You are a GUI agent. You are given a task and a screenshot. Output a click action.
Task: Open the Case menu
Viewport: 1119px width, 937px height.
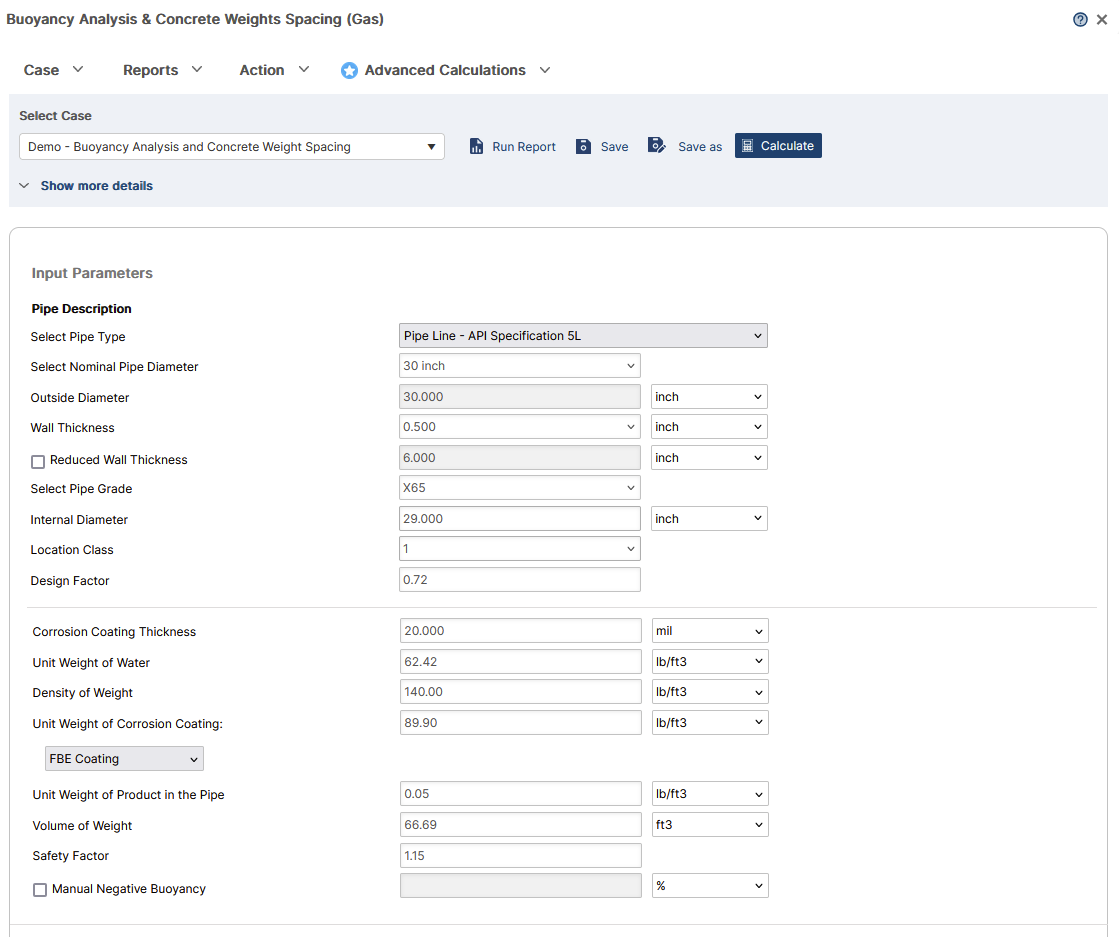coord(53,70)
